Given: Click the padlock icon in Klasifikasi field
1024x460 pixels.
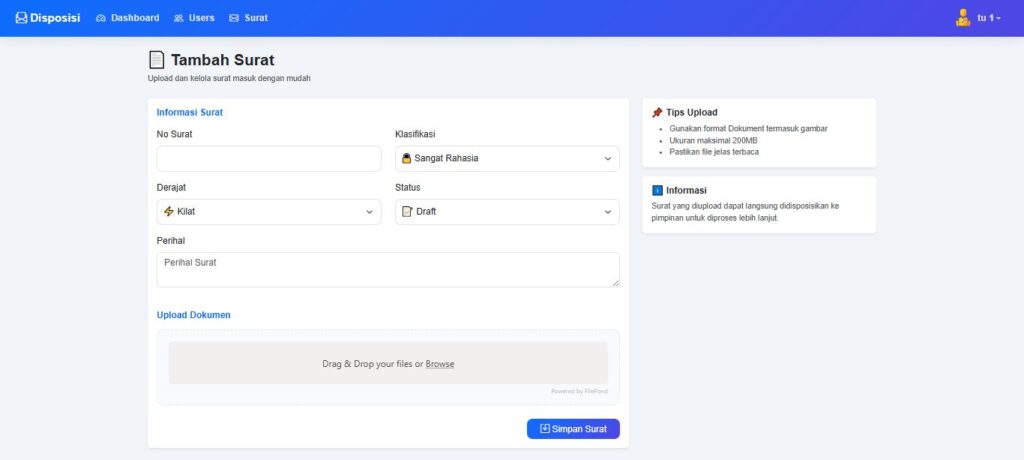Looking at the screenshot, I should tap(406, 158).
